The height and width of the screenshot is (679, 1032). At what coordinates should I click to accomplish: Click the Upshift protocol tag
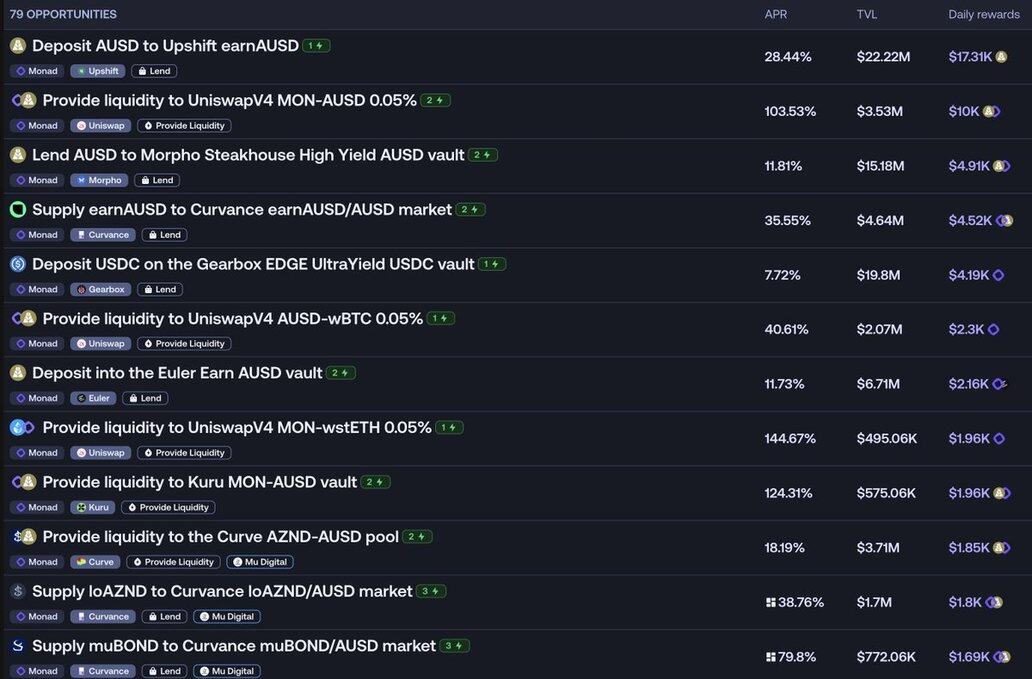click(x=97, y=71)
